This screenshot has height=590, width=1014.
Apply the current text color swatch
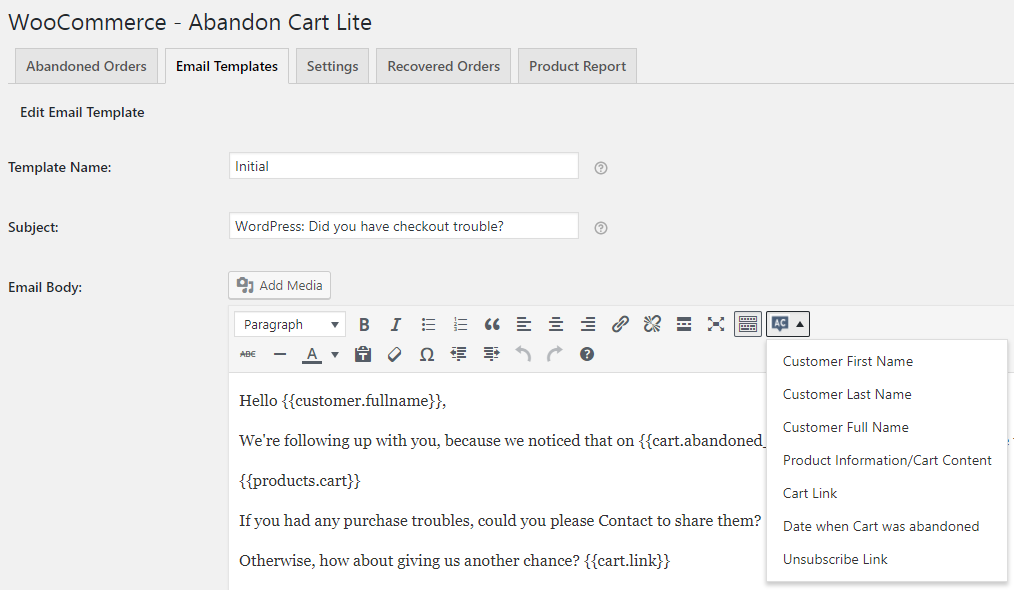coord(312,354)
